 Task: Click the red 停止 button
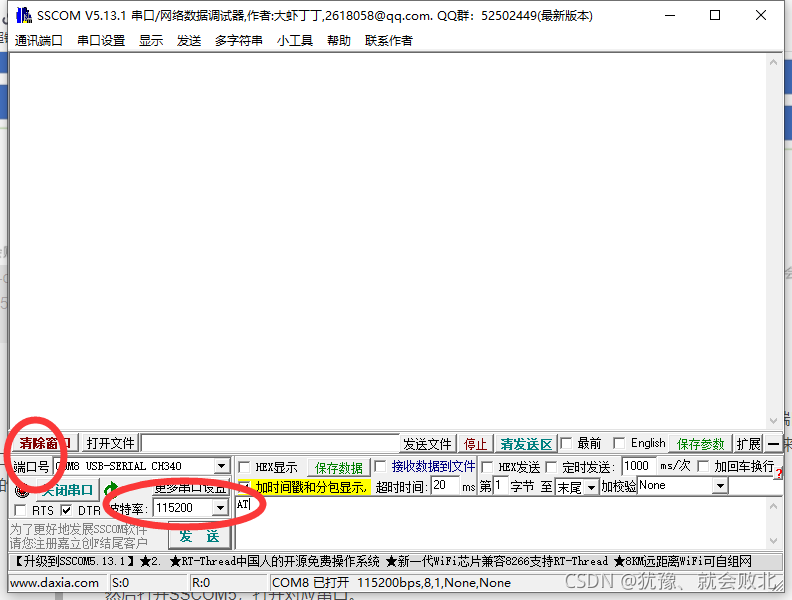[475, 444]
